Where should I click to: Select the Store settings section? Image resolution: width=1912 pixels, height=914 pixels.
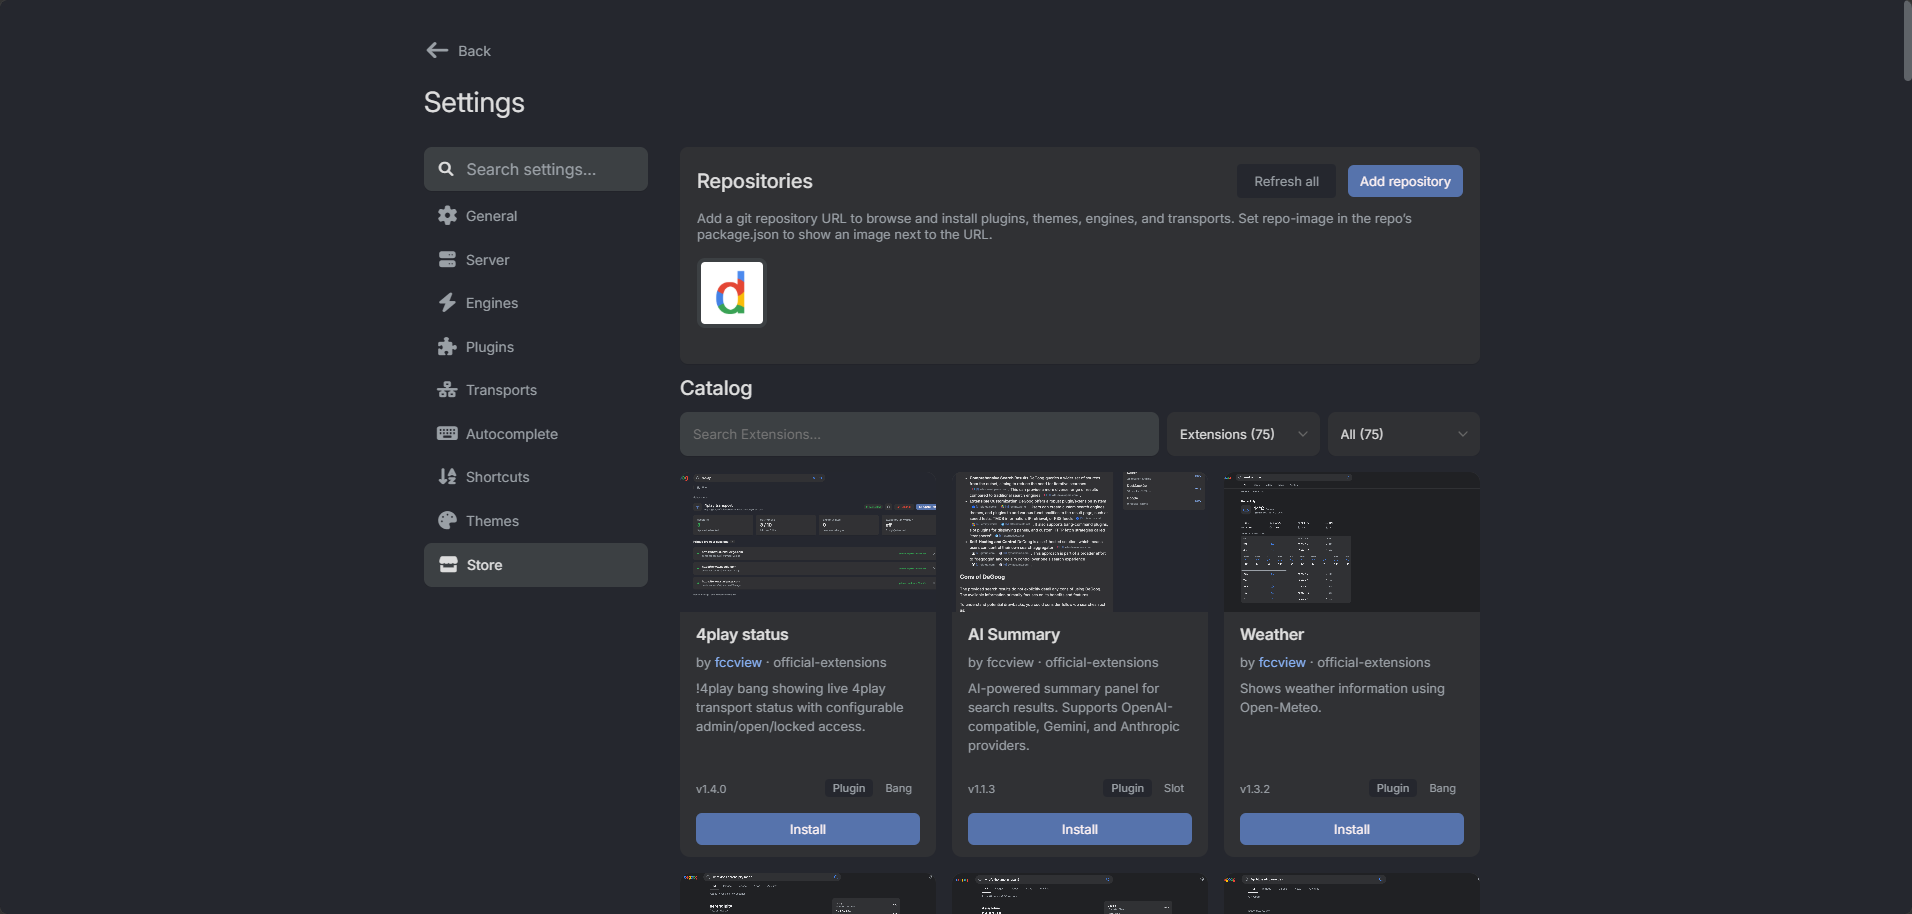536,565
